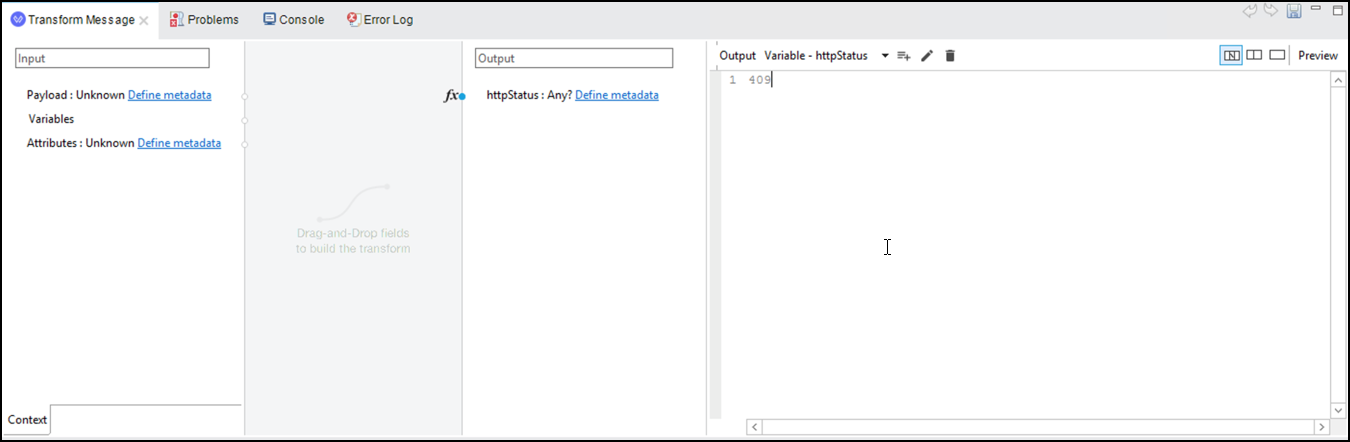
Task: Open the Transform Message tab
Action: (x=80, y=20)
